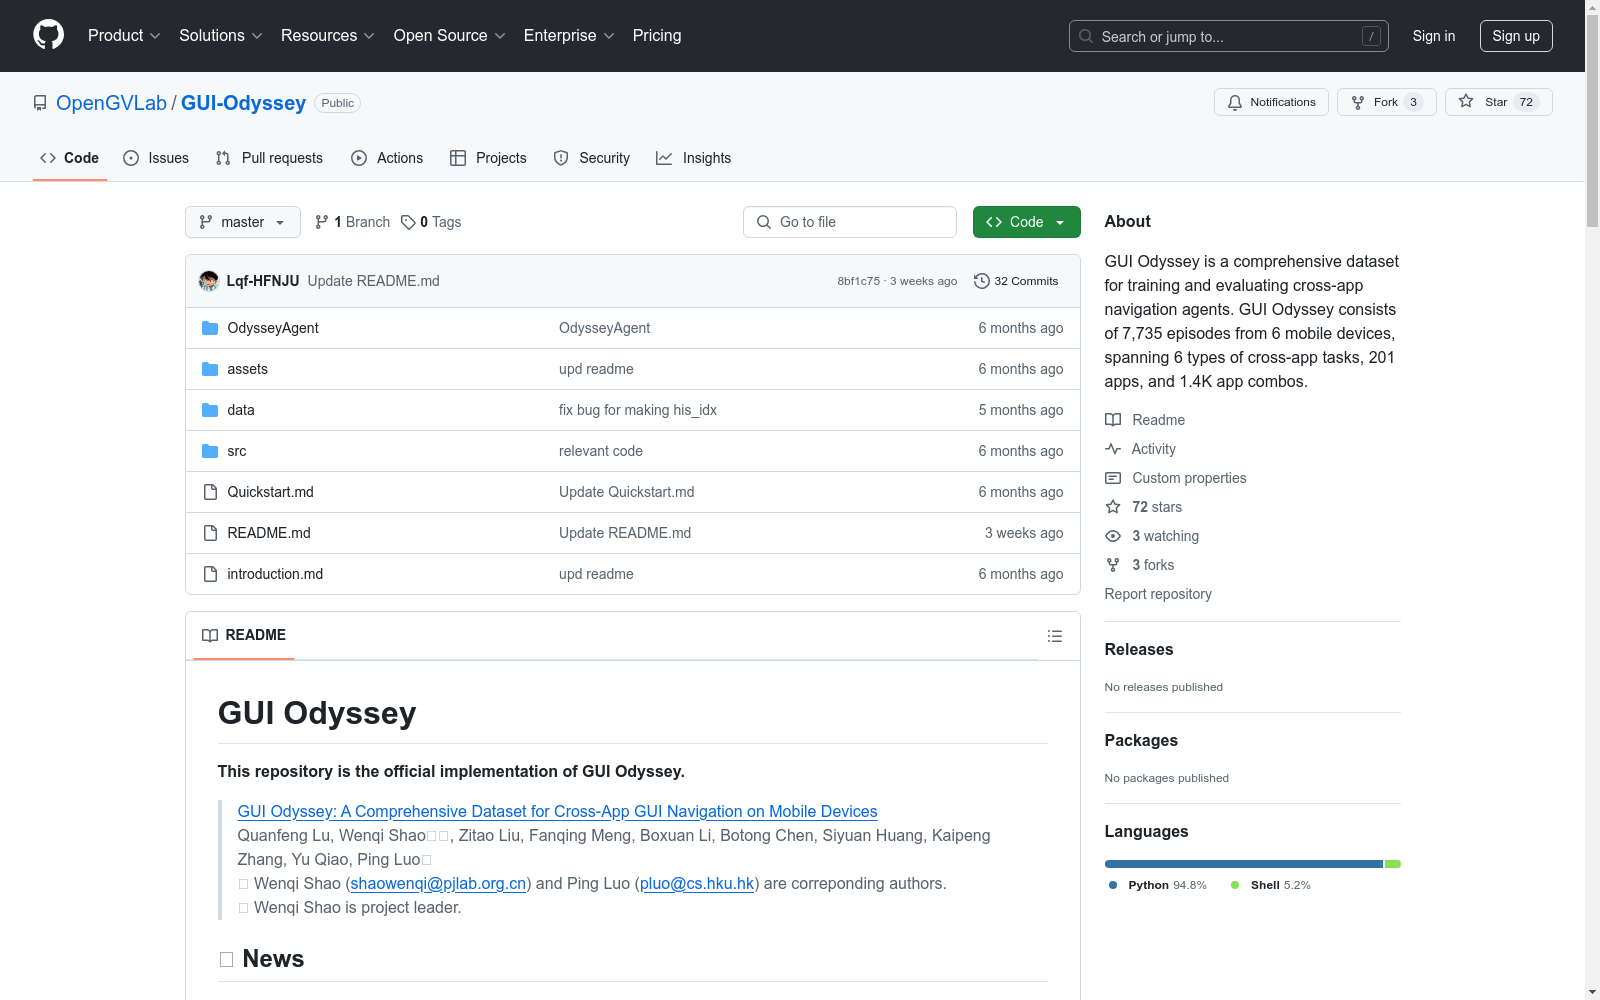Open the Pull requests tab
Screen dimensions: 1600x1000
tap(269, 158)
